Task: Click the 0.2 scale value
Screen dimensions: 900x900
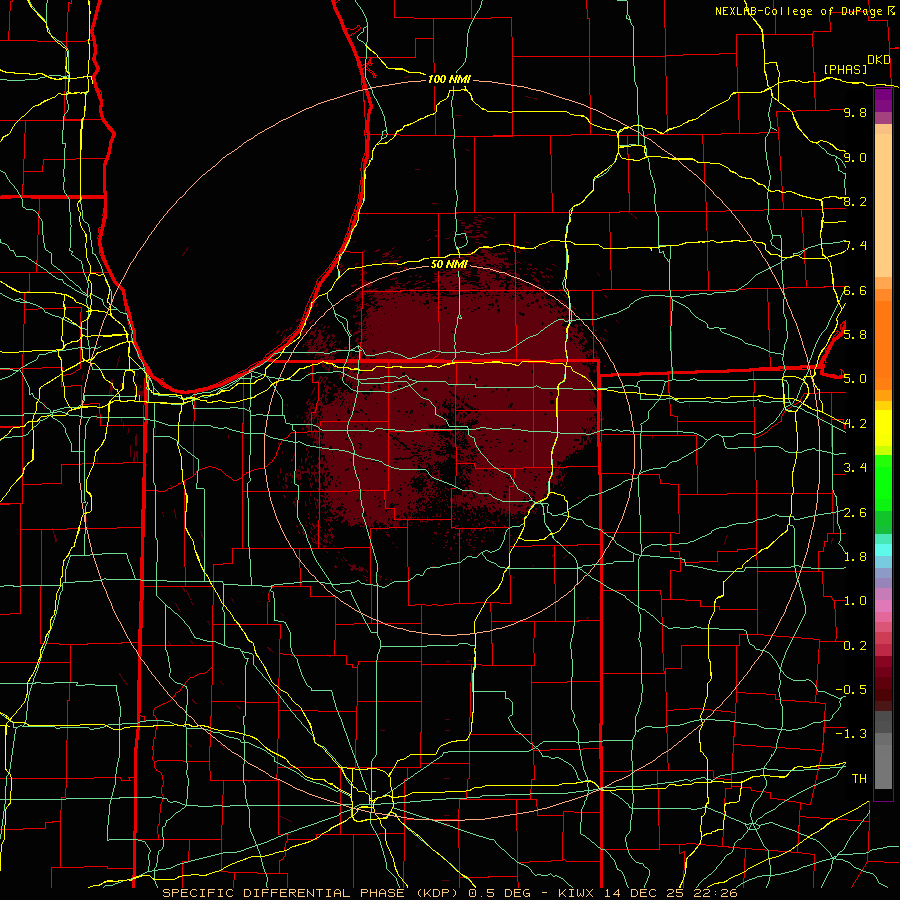Action: tap(855, 645)
